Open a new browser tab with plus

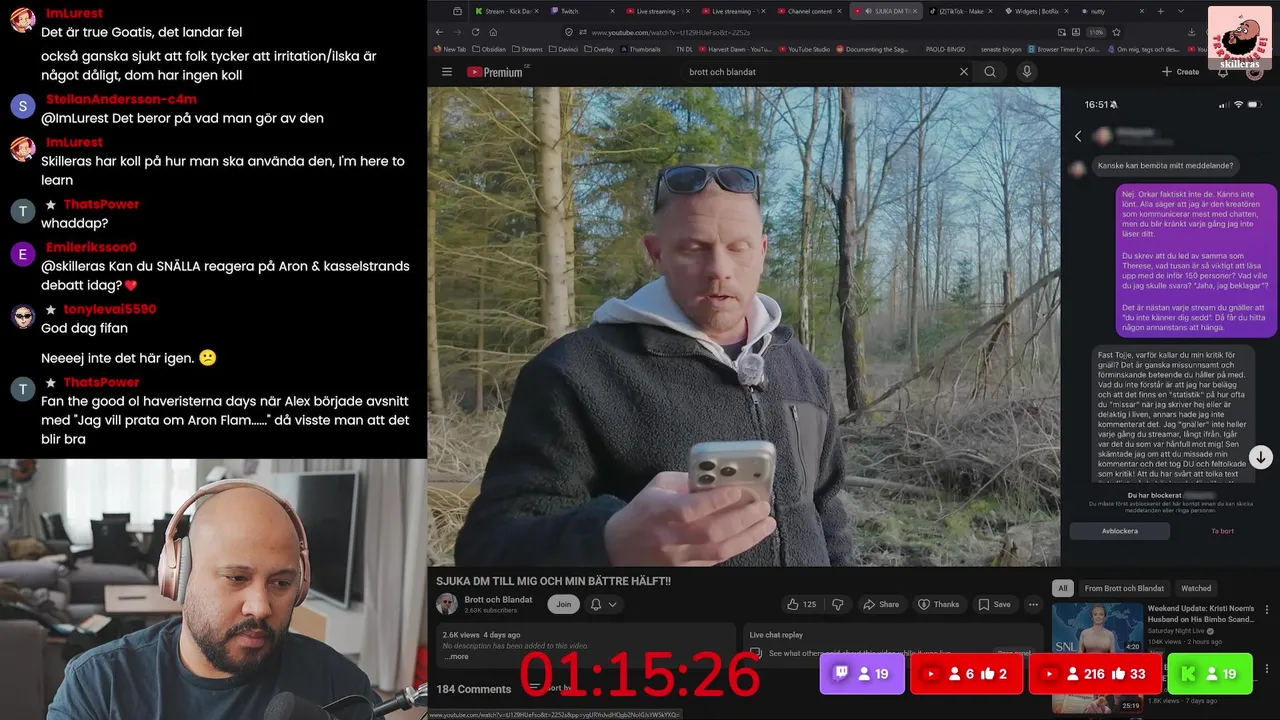1160,11
